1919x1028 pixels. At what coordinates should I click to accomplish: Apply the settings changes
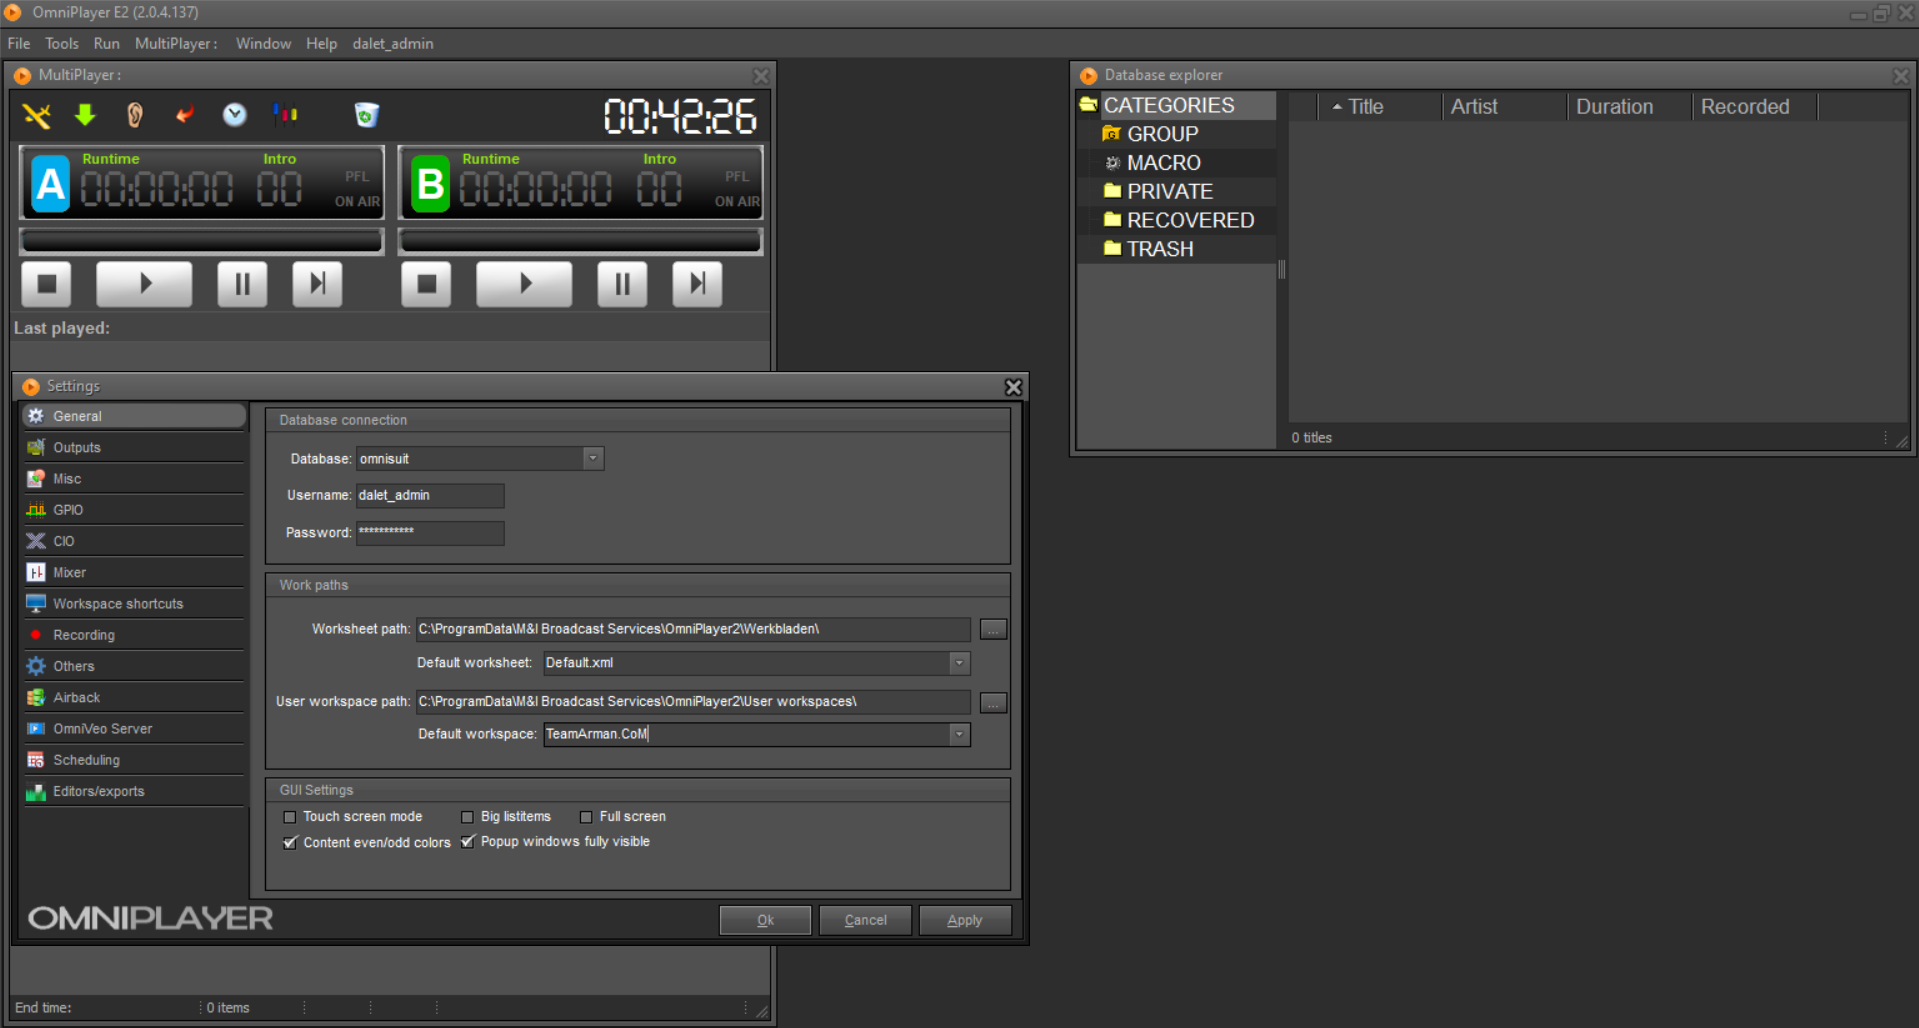[x=965, y=920]
